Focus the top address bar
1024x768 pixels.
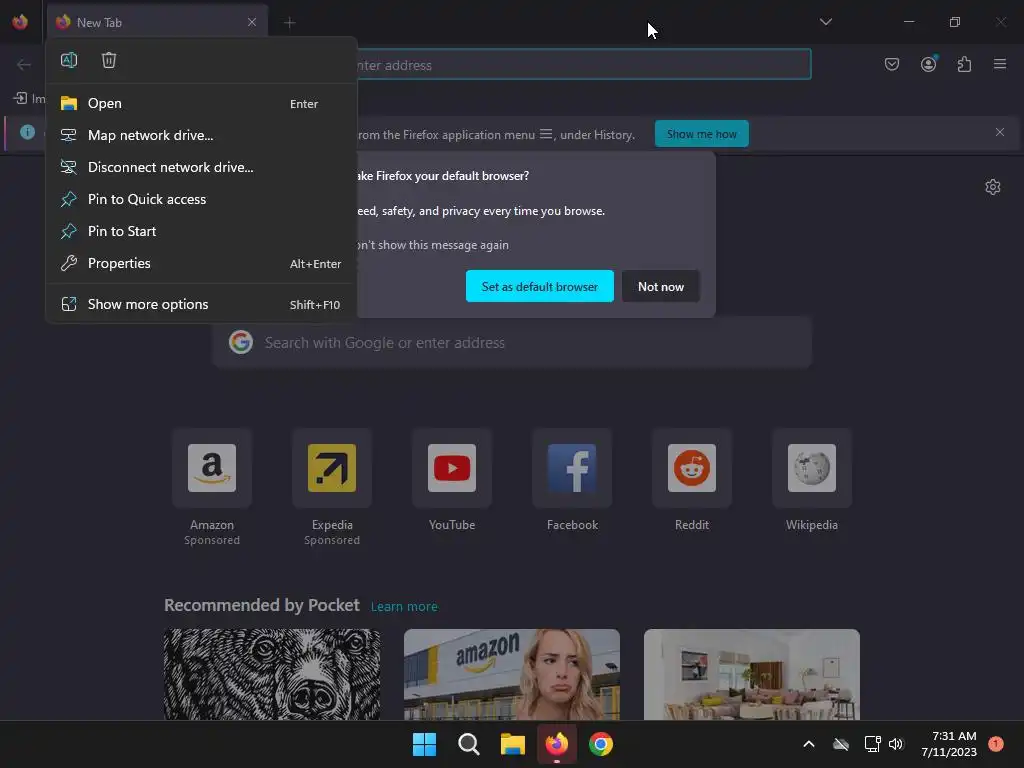pyautogui.click(x=583, y=65)
